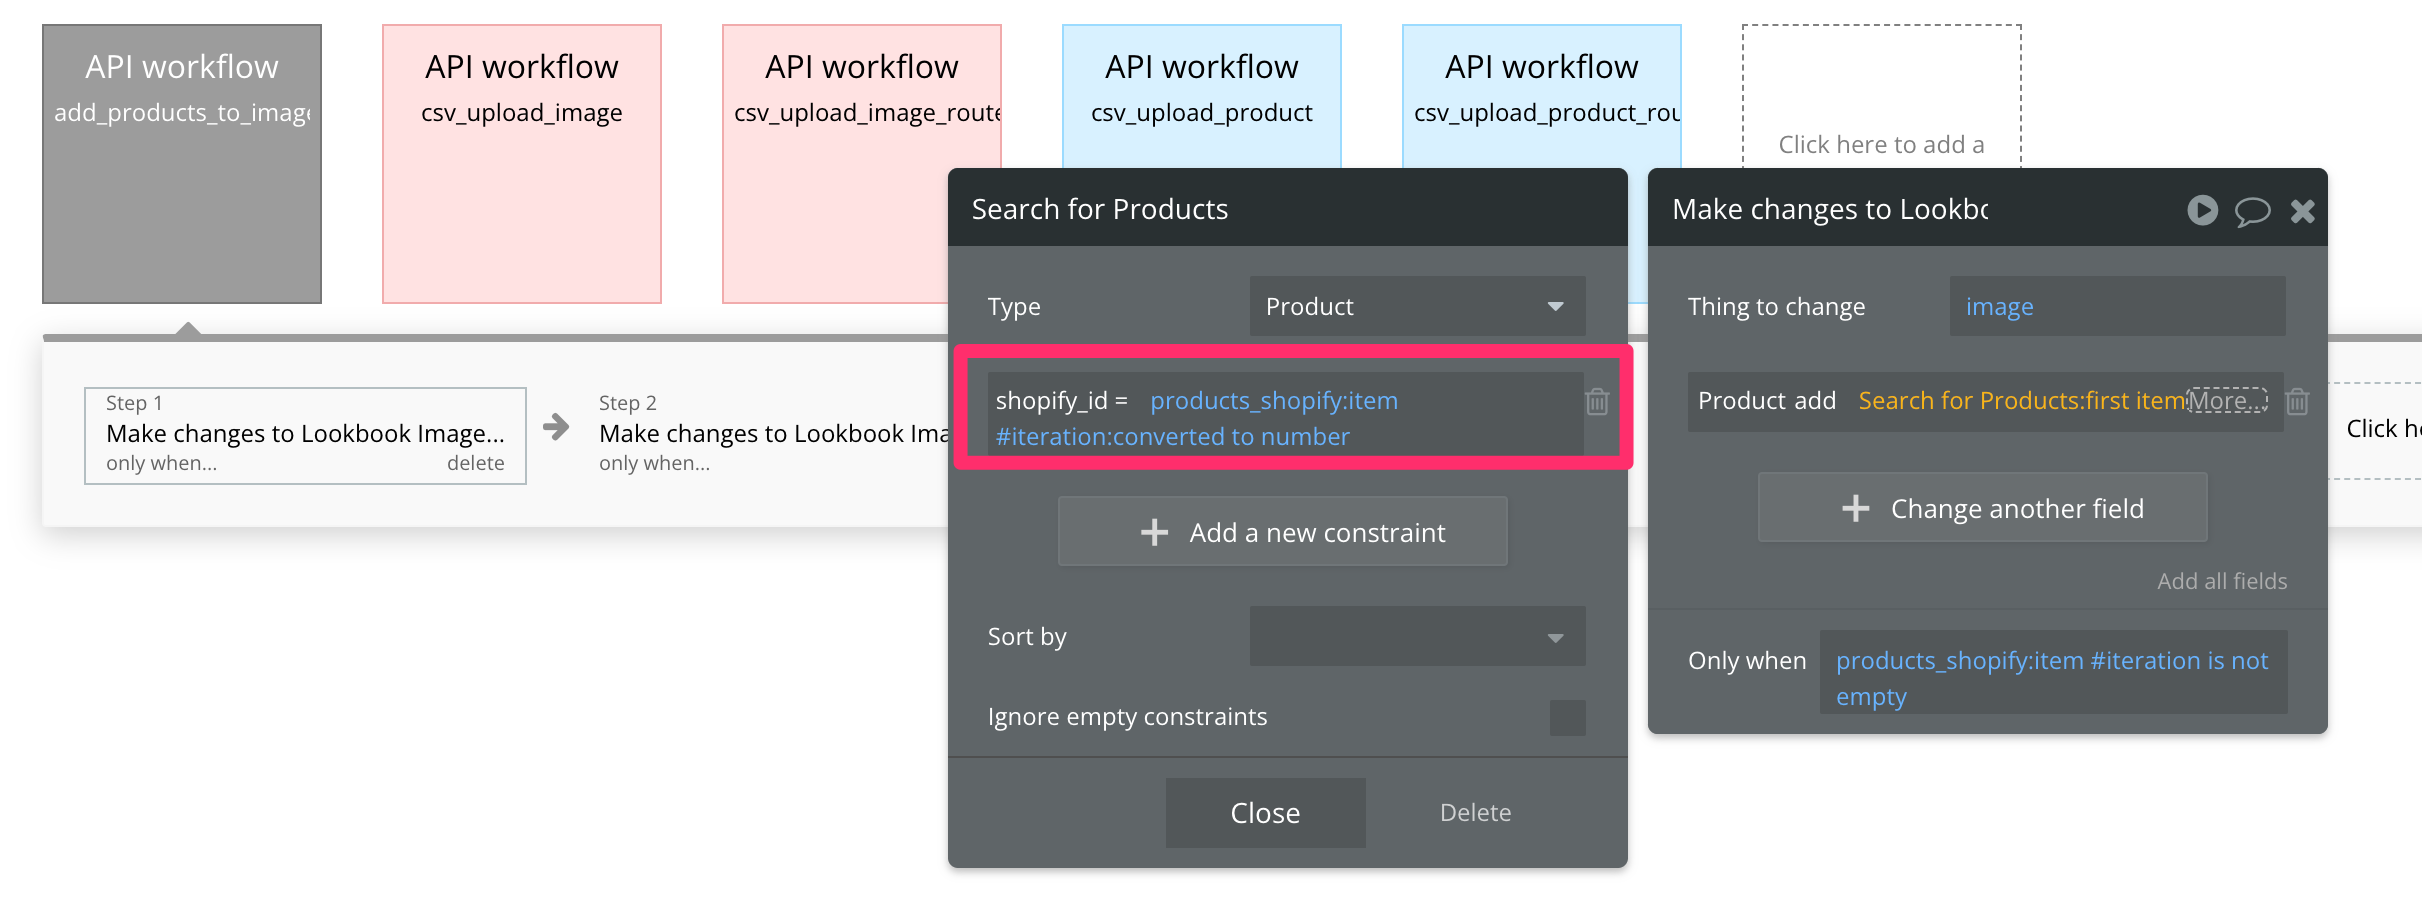Screen dimensions: 2422x906
Task: Click the plus icon for Add a new constraint
Action: coord(1154,532)
